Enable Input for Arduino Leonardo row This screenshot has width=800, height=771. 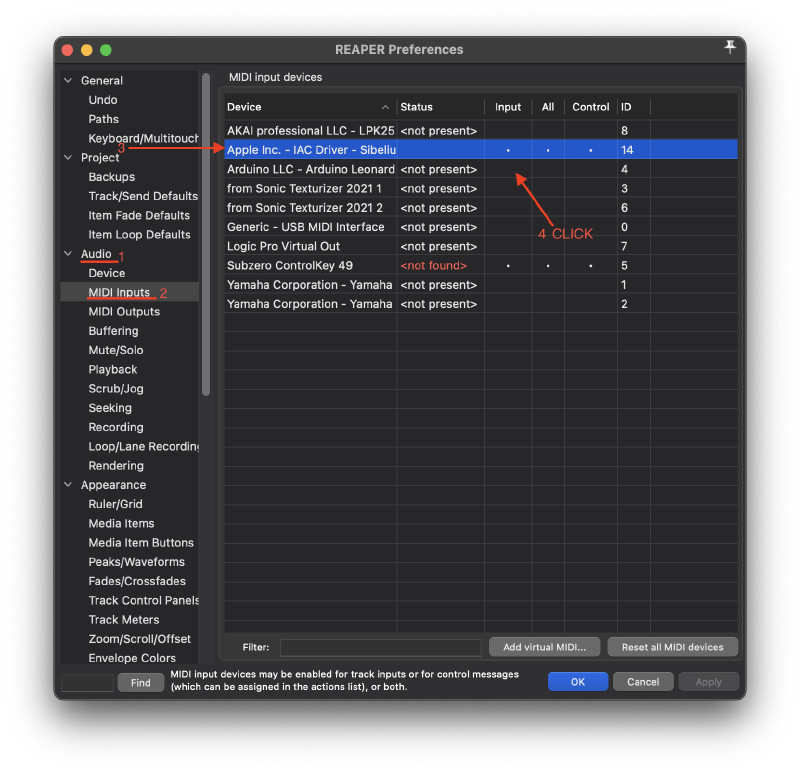(508, 169)
